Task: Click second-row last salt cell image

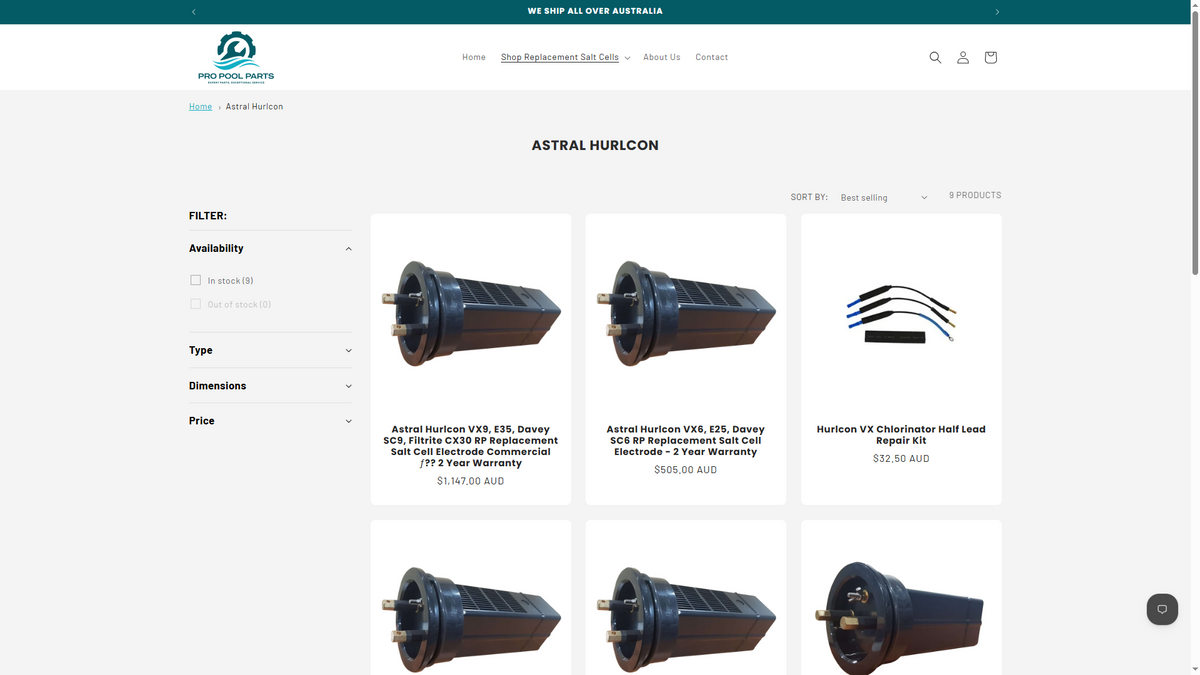Action: point(901,597)
